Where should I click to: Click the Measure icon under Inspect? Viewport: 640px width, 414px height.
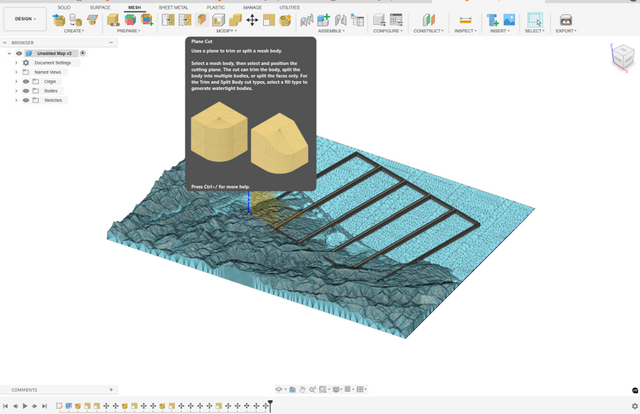[465, 19]
